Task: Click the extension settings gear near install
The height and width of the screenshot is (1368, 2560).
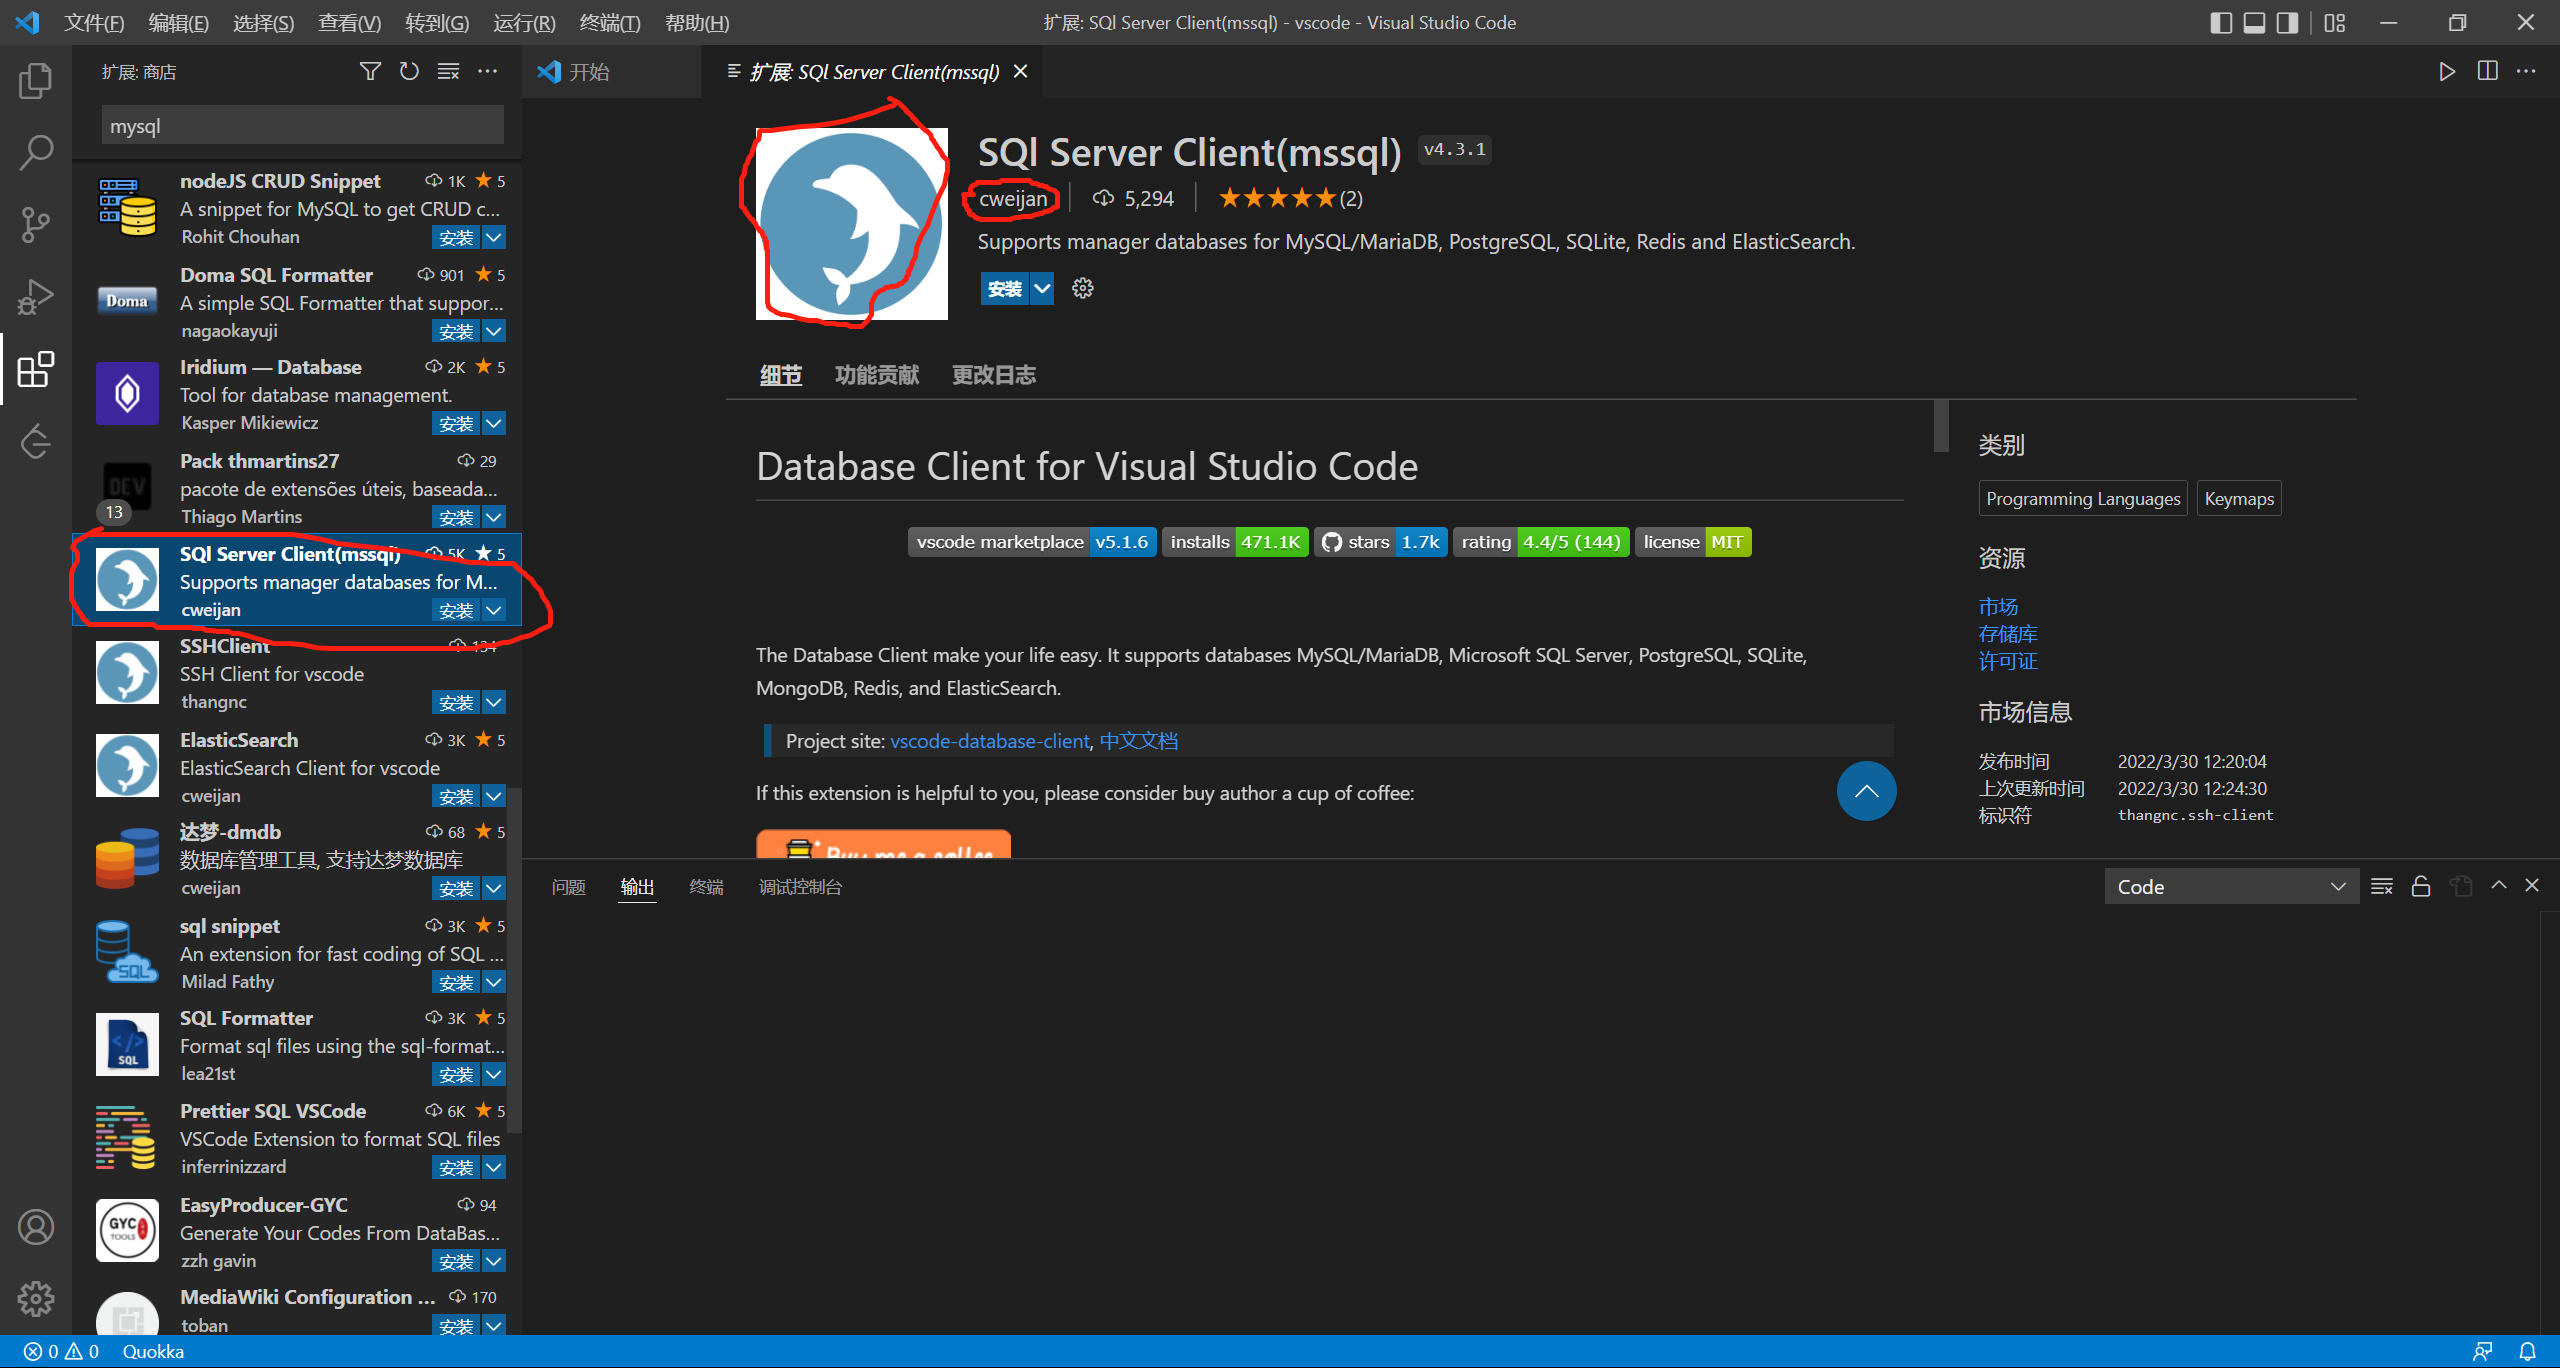Action: pos(1082,289)
